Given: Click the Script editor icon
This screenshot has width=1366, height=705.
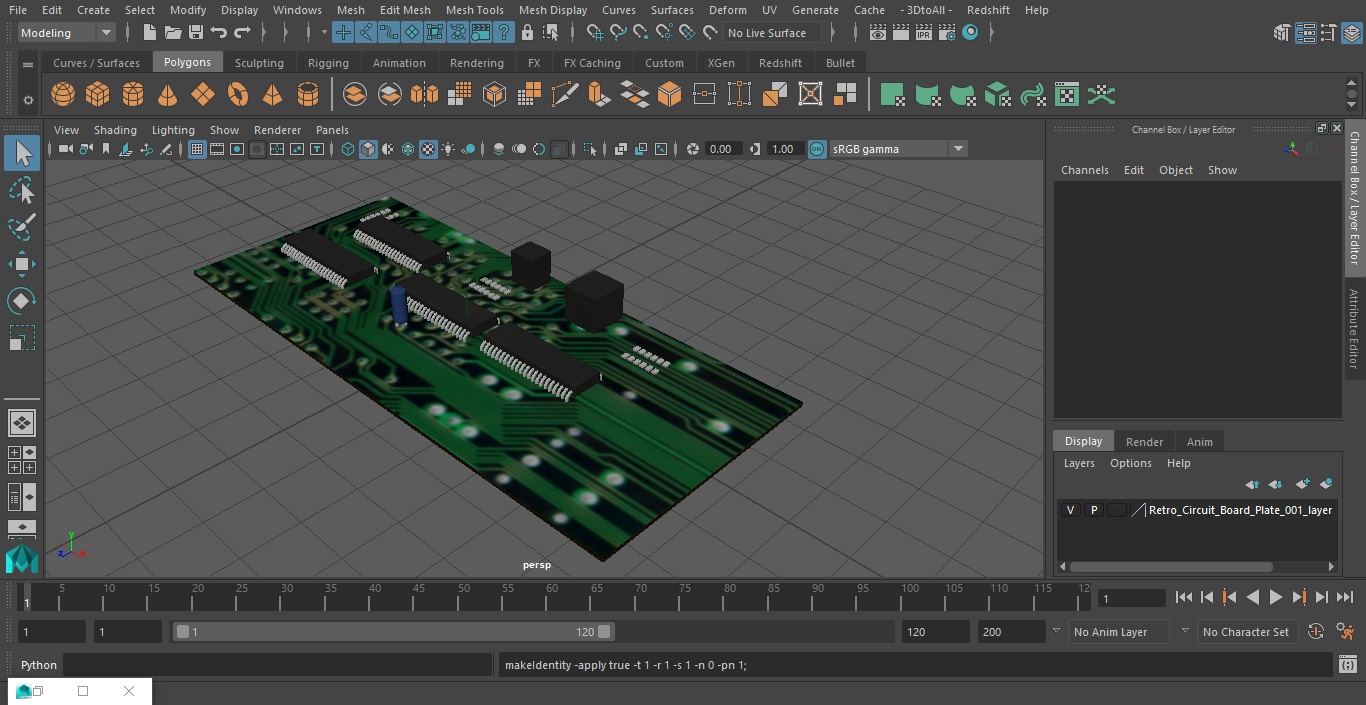Looking at the screenshot, I should [1348, 664].
